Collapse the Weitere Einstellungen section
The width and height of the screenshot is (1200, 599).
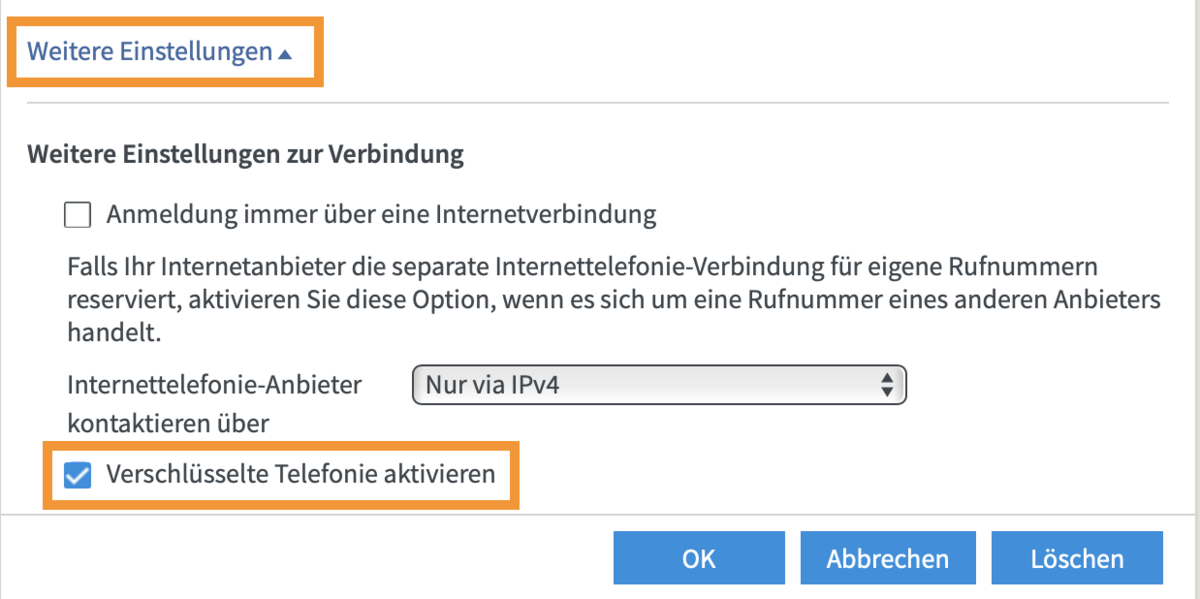150,52
